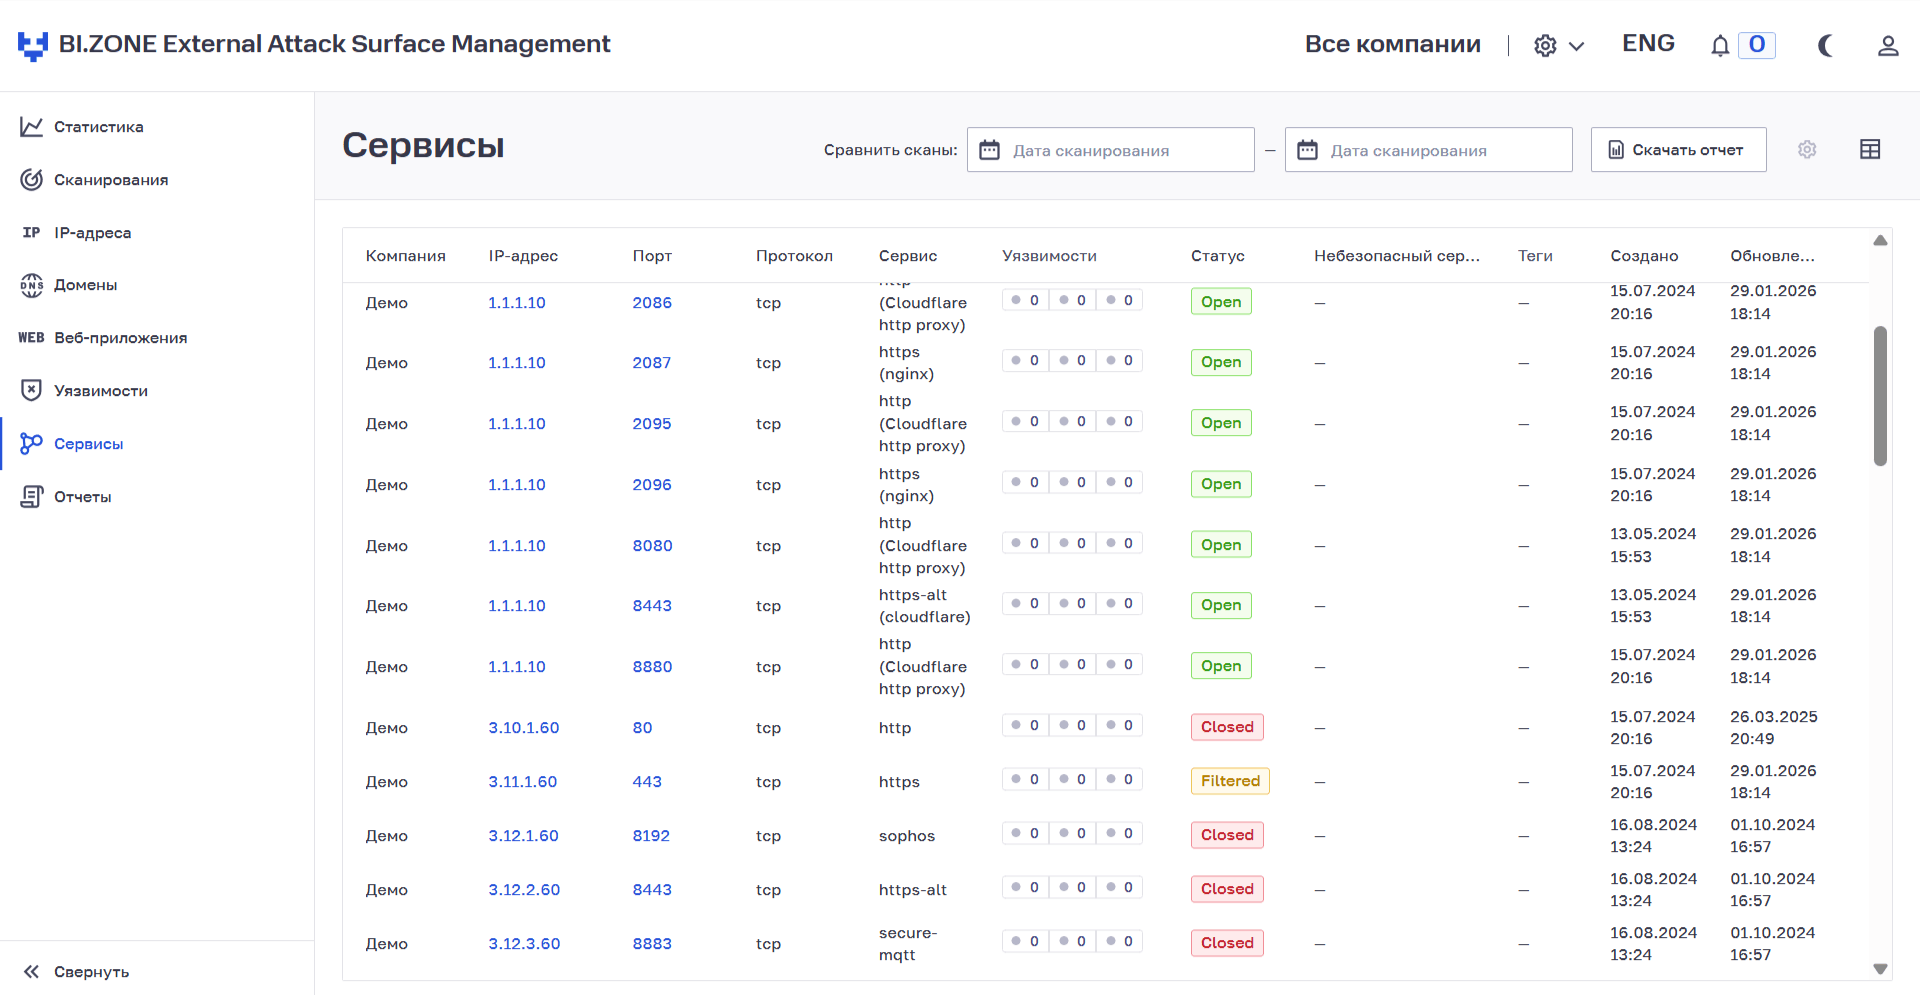Viewport: 1920px width, 995px height.
Task: Open the notifications bell icon
Action: [1719, 46]
